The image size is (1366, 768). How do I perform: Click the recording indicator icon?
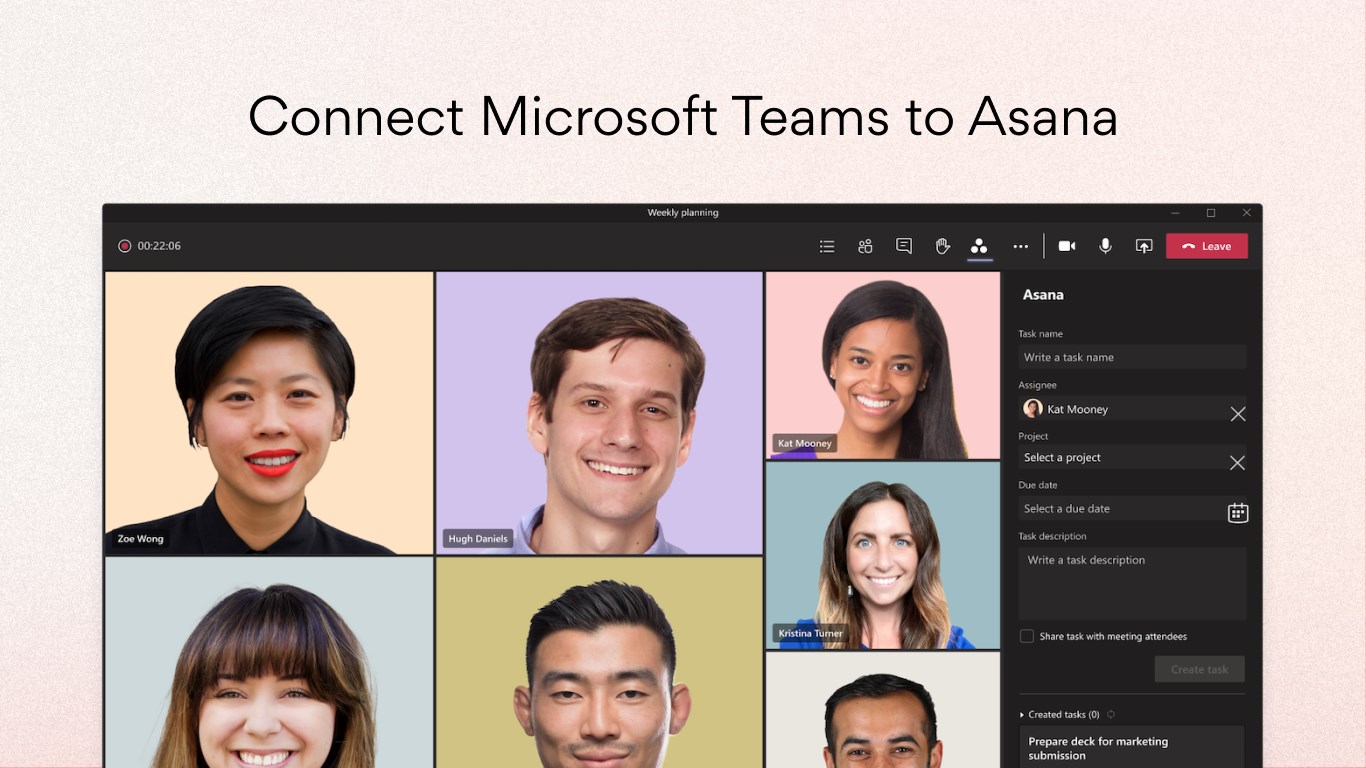pos(125,246)
